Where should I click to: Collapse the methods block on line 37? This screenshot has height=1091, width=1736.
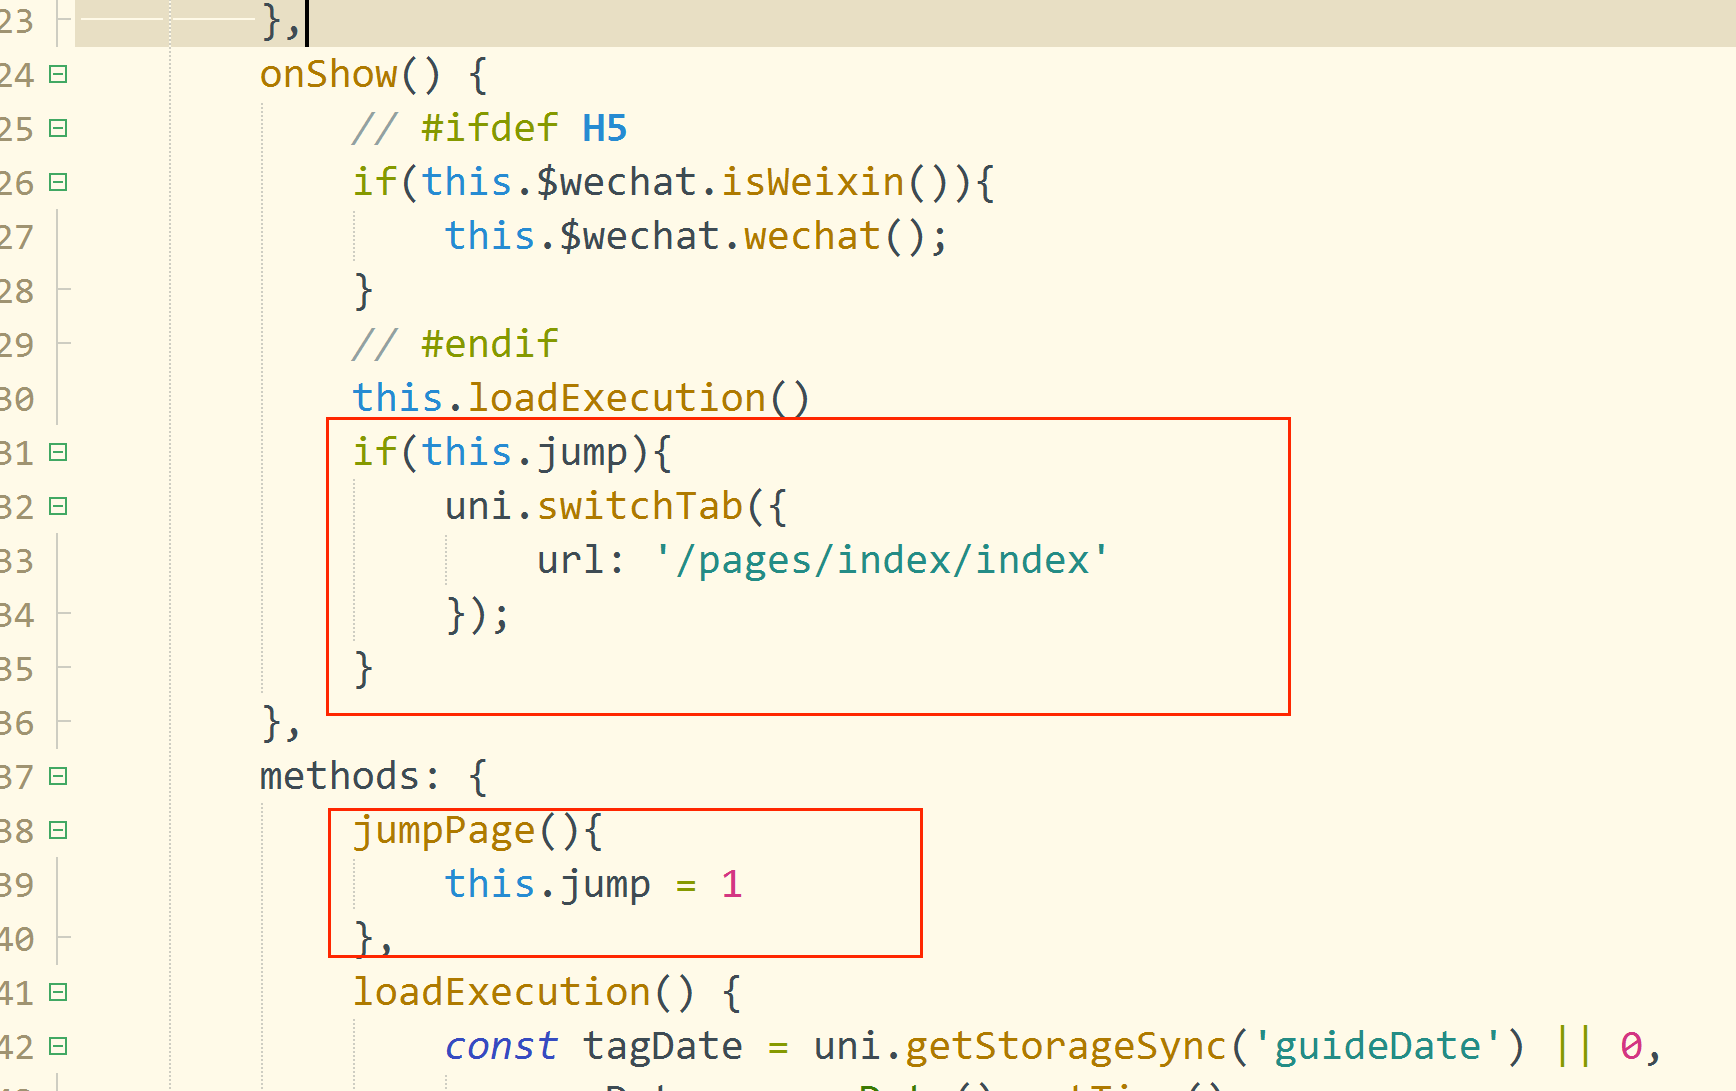(58, 776)
